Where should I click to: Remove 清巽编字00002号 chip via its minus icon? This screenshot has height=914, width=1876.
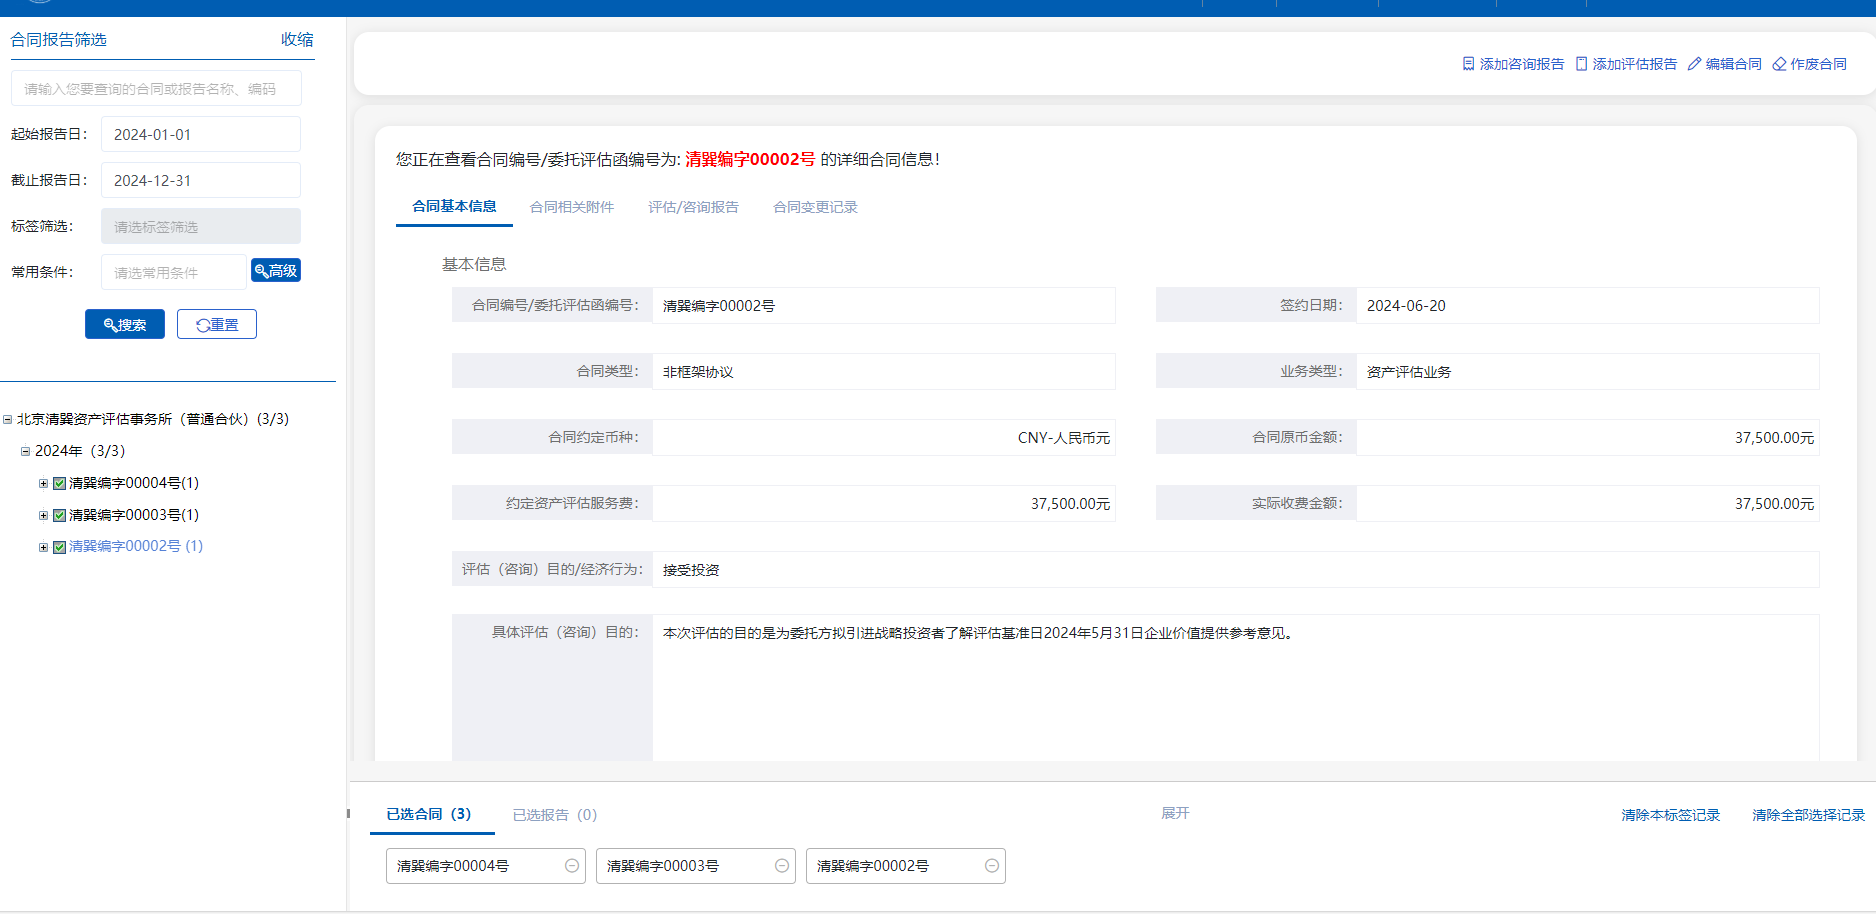pyautogui.click(x=992, y=866)
